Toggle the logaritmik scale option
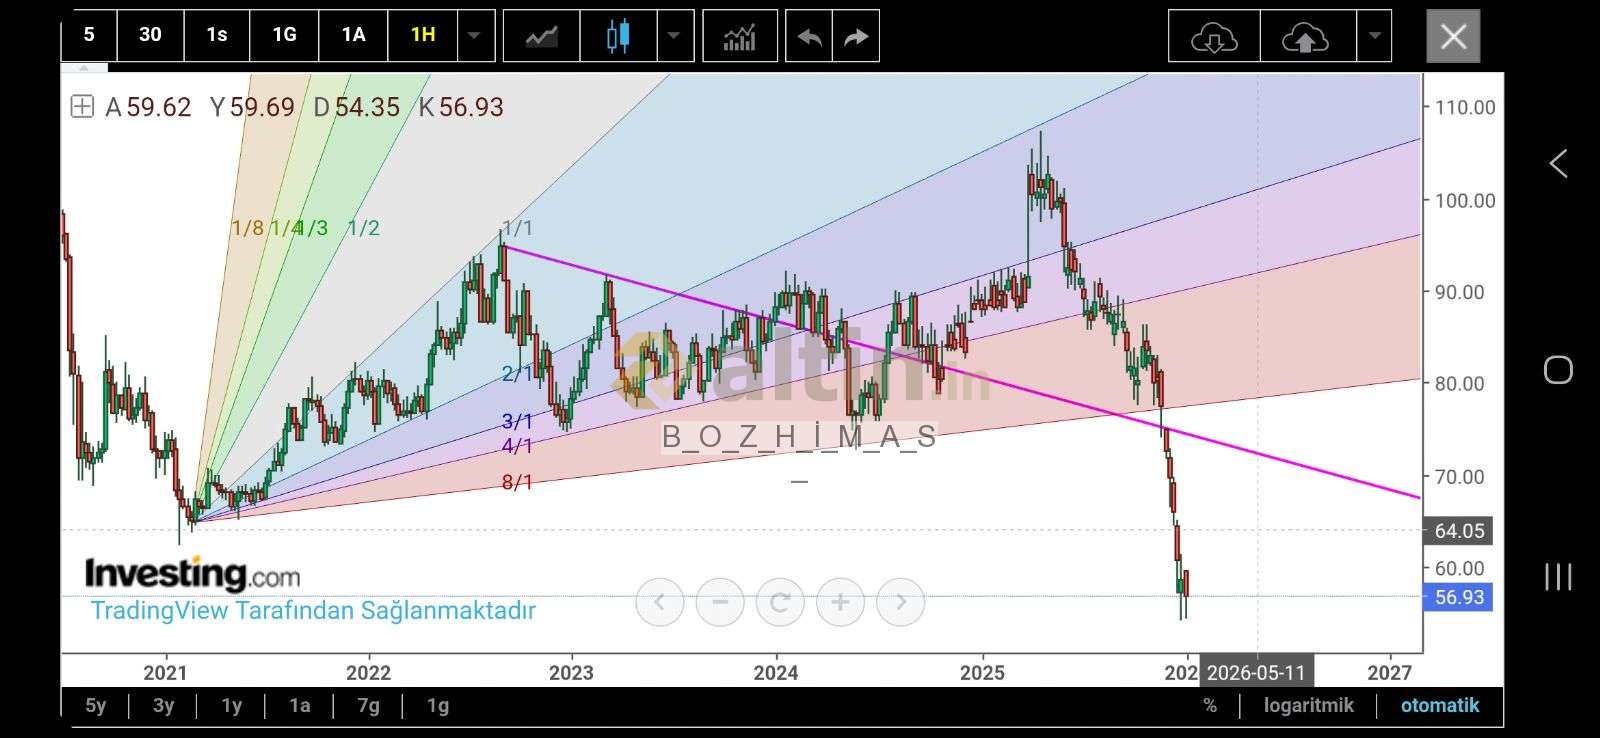This screenshot has width=1600, height=738. pyautogui.click(x=1308, y=705)
